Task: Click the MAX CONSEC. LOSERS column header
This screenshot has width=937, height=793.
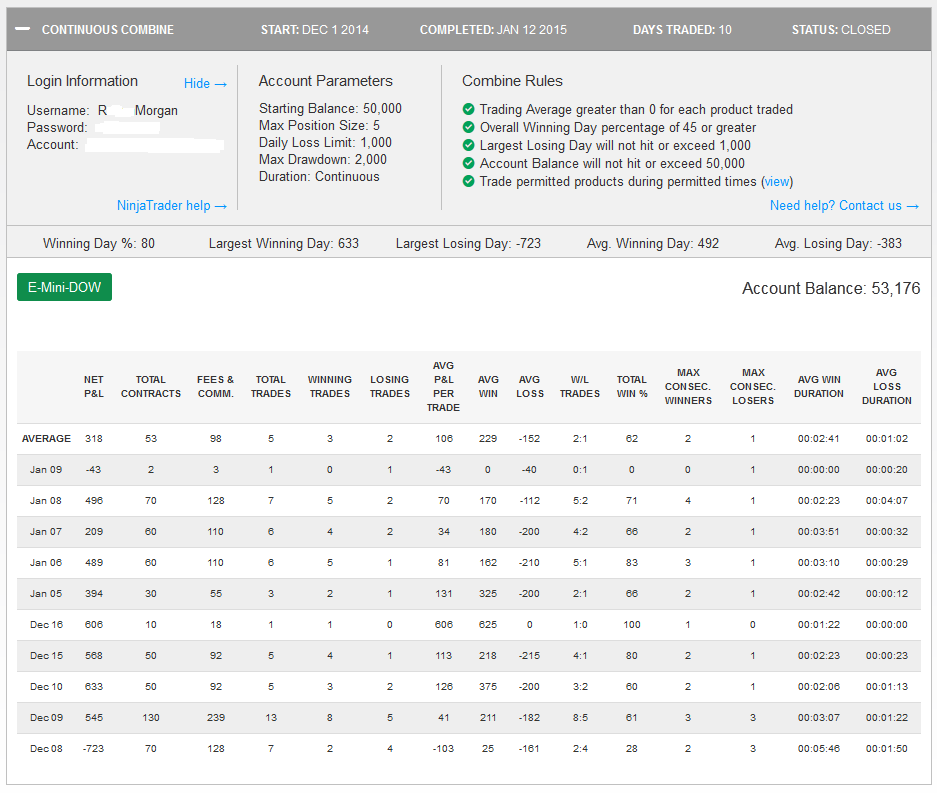Action: [x=753, y=387]
